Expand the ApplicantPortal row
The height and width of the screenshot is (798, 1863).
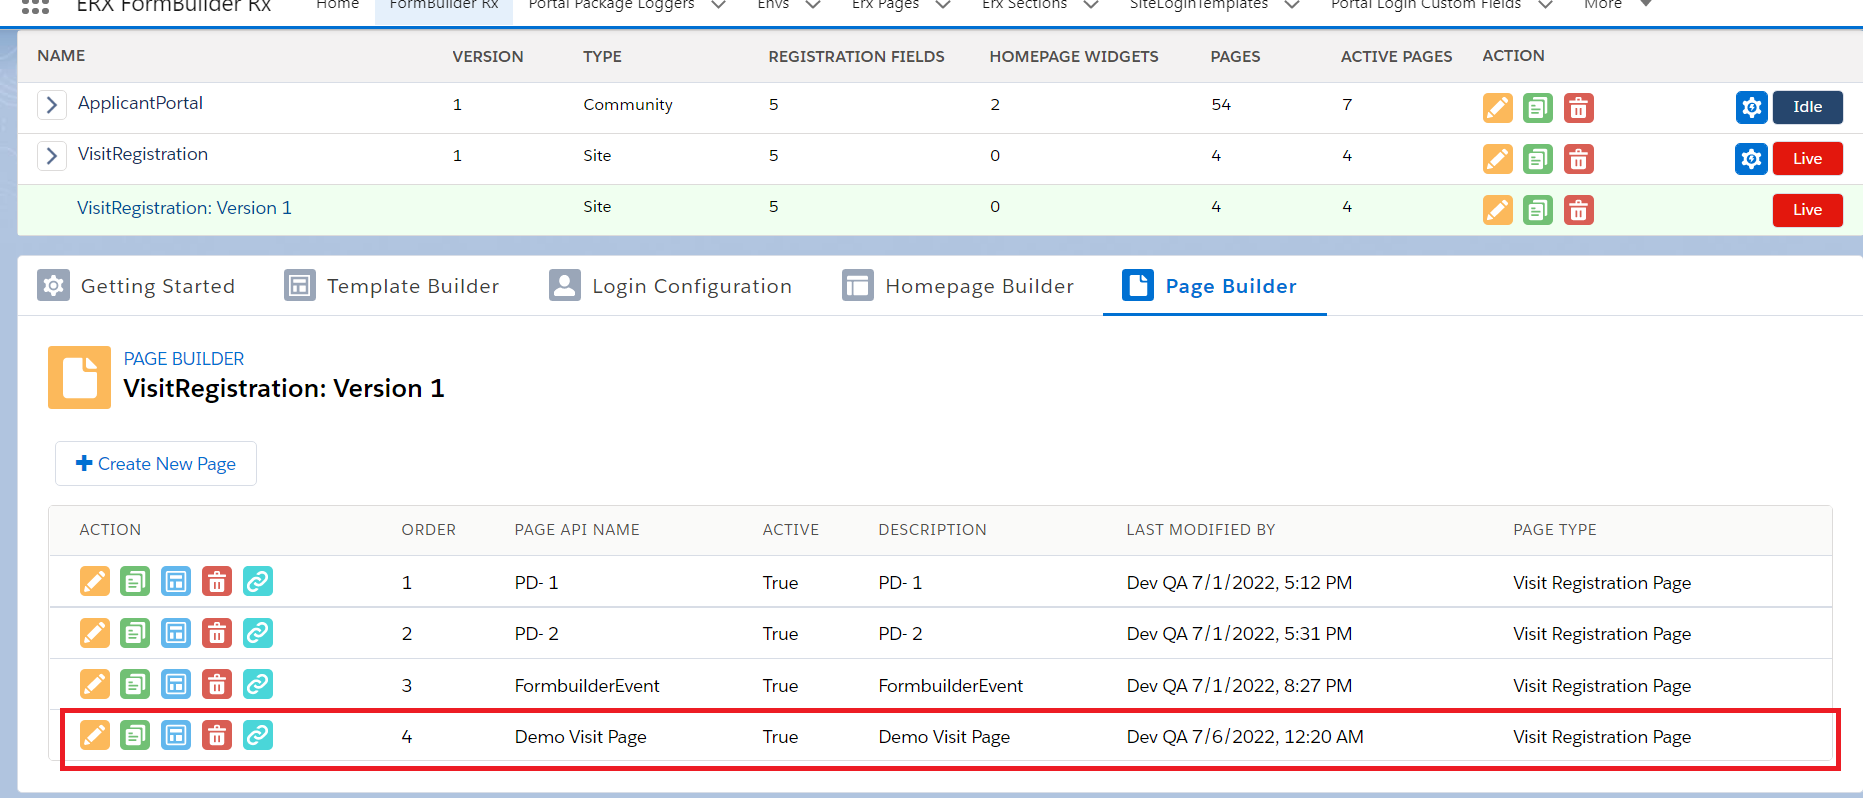[52, 104]
